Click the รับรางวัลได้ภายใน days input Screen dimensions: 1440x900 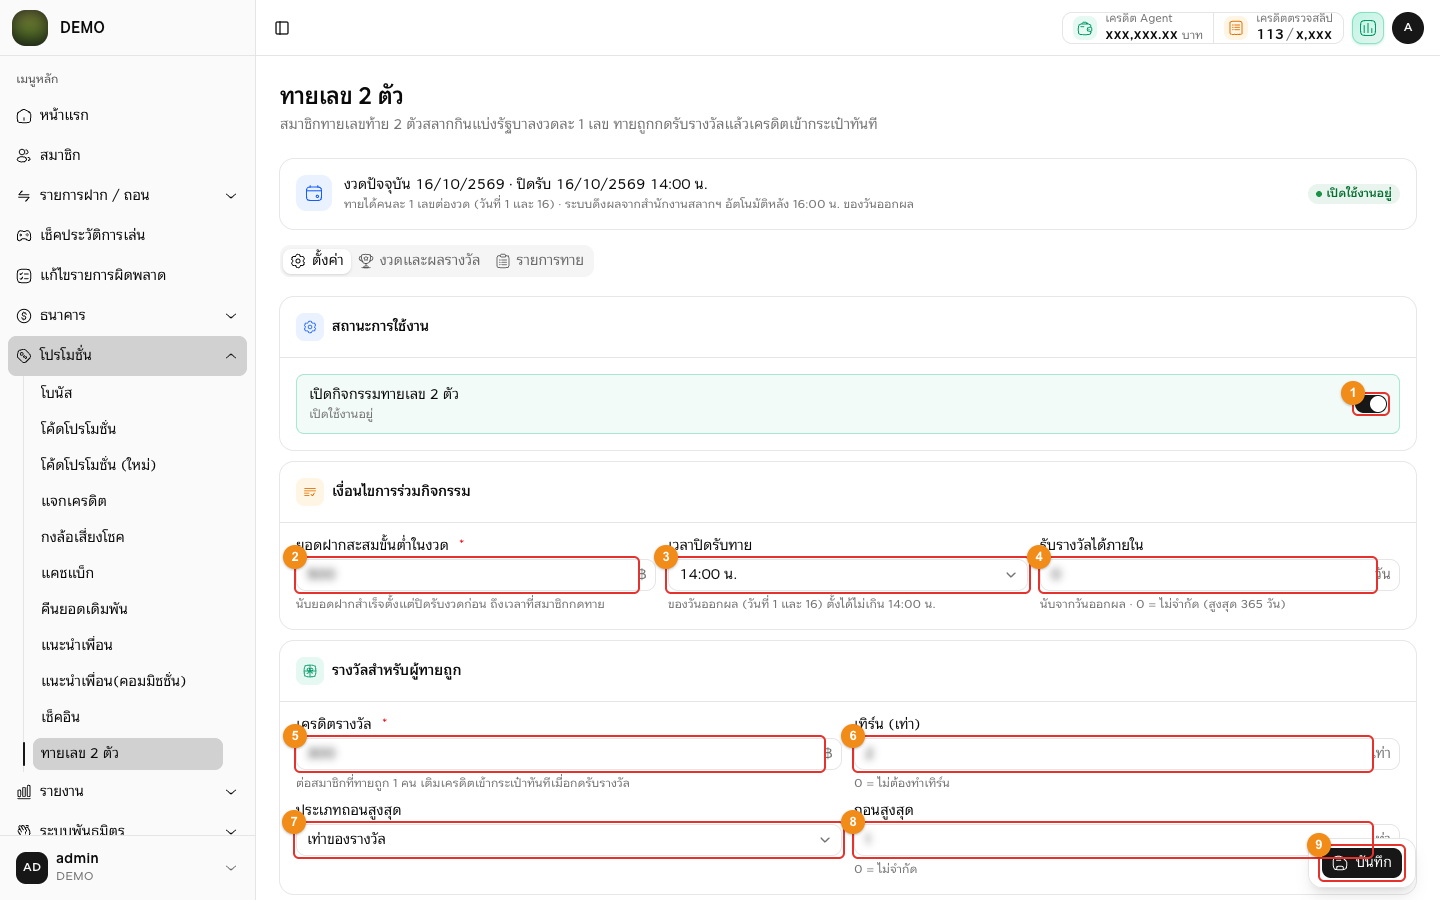point(1208,575)
